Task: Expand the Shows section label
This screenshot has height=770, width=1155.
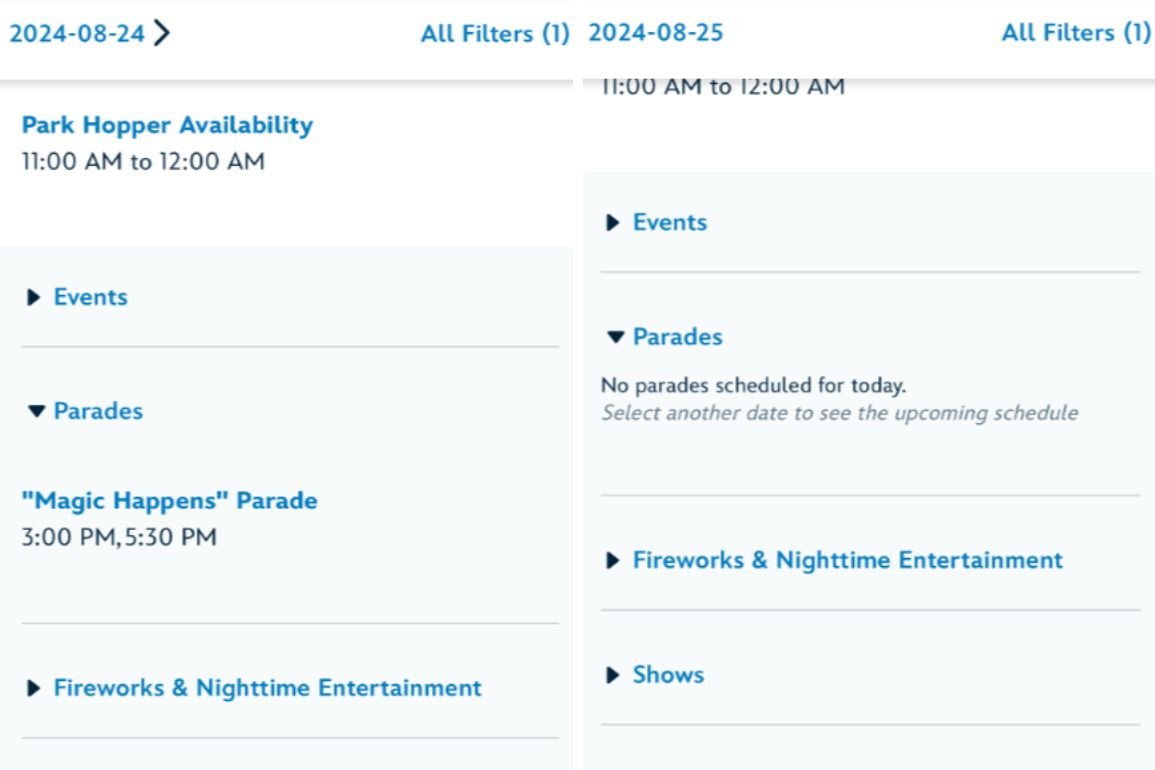Action: point(668,675)
